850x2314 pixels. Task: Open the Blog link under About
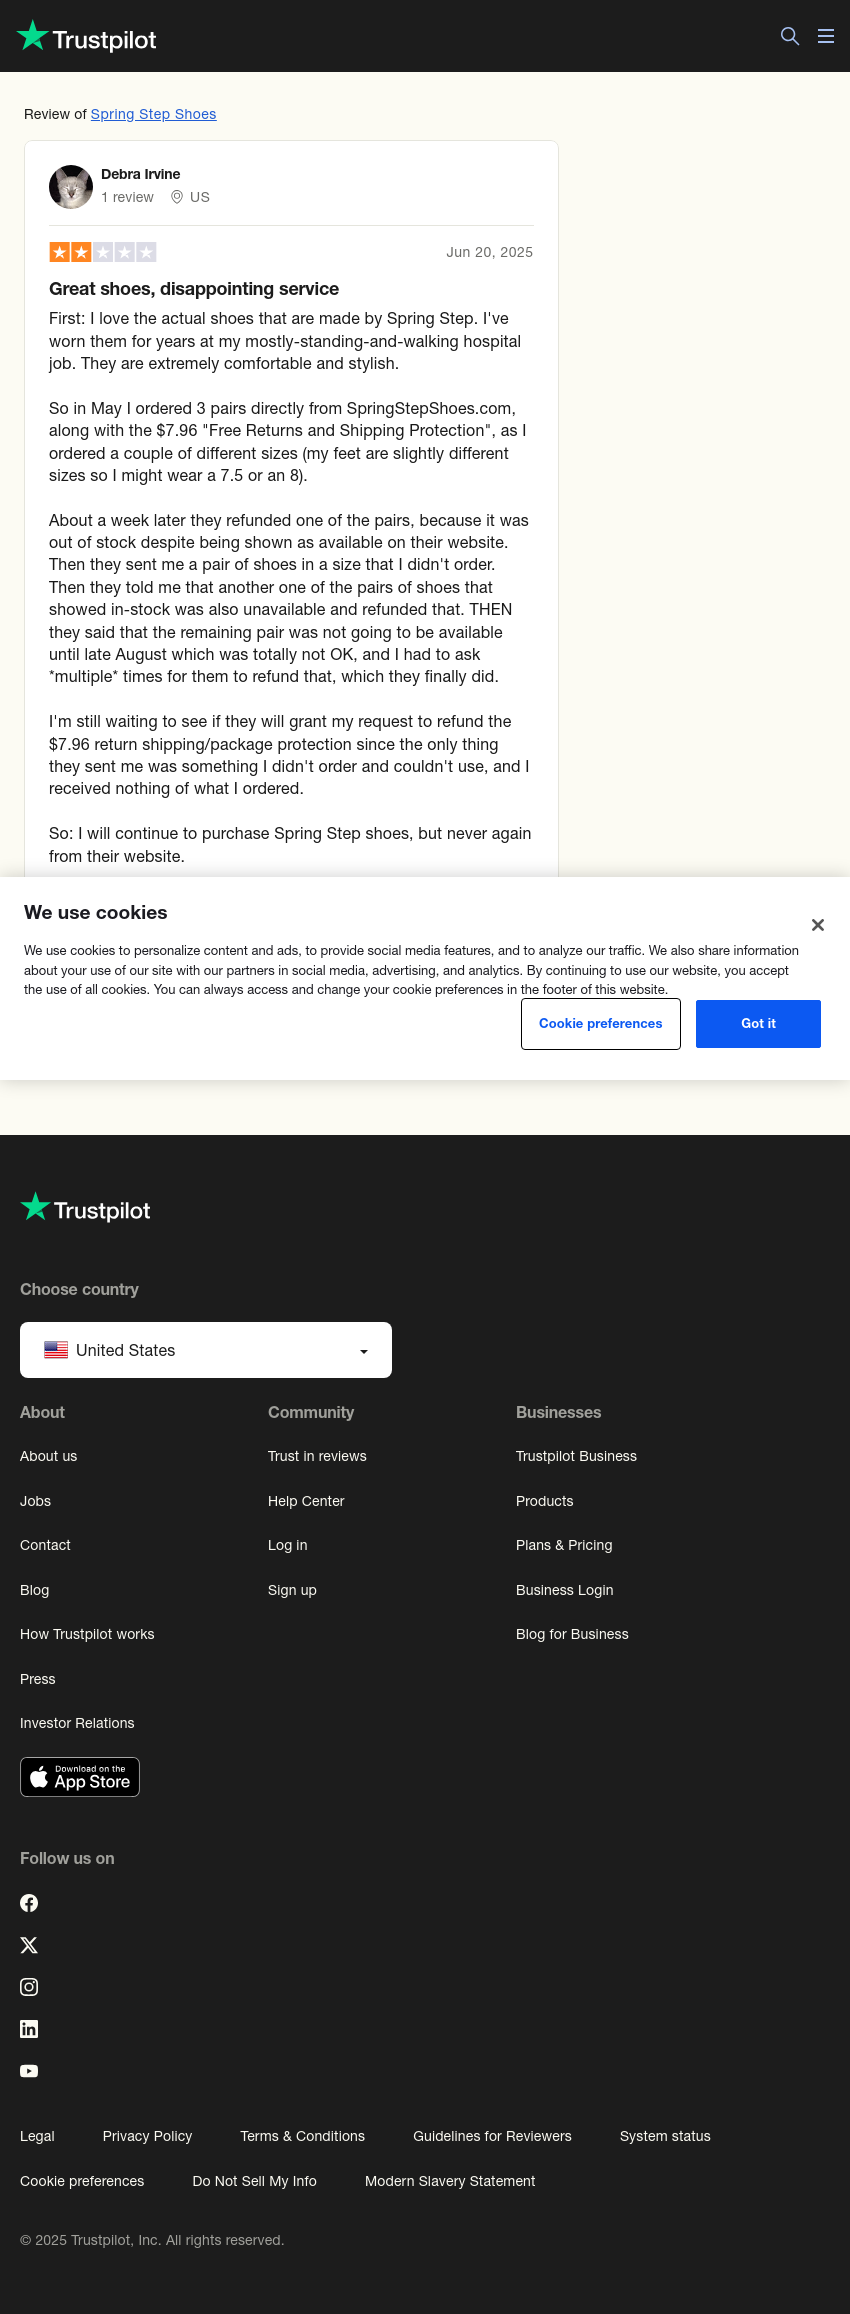(x=34, y=1590)
